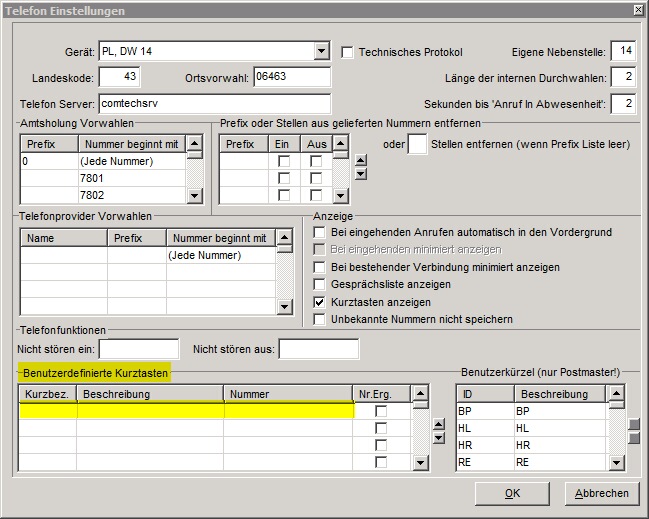Toggle the first Nr.Erg. checkbox in Kurztasten table
649x519 pixels.
point(381,411)
